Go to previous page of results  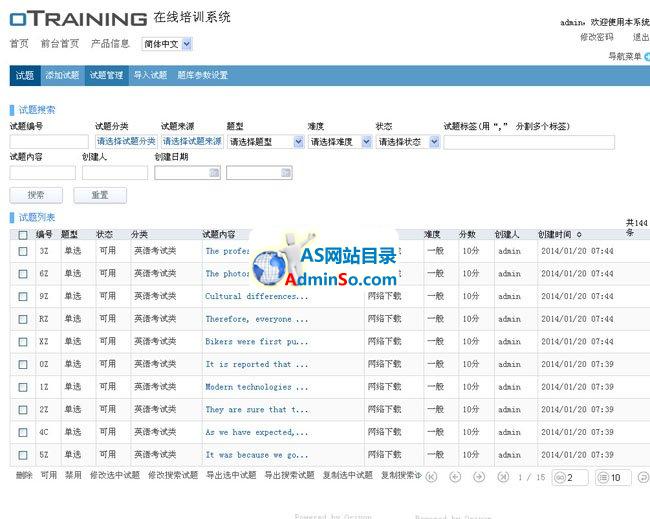(455, 477)
